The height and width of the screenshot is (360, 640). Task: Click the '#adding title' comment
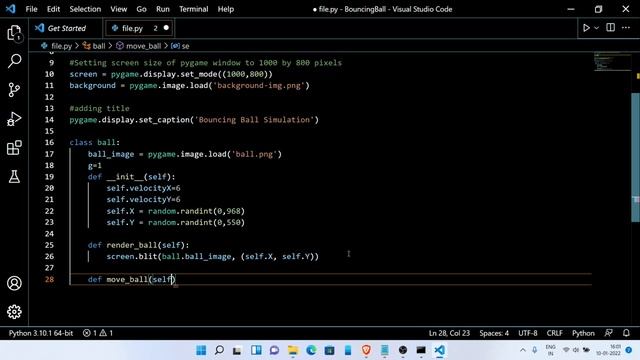pos(99,108)
